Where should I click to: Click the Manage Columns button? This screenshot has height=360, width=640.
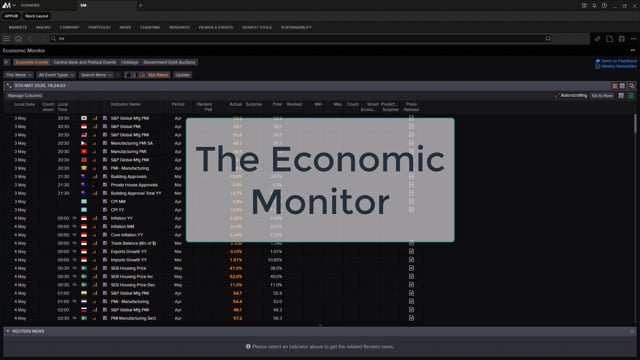coord(25,96)
